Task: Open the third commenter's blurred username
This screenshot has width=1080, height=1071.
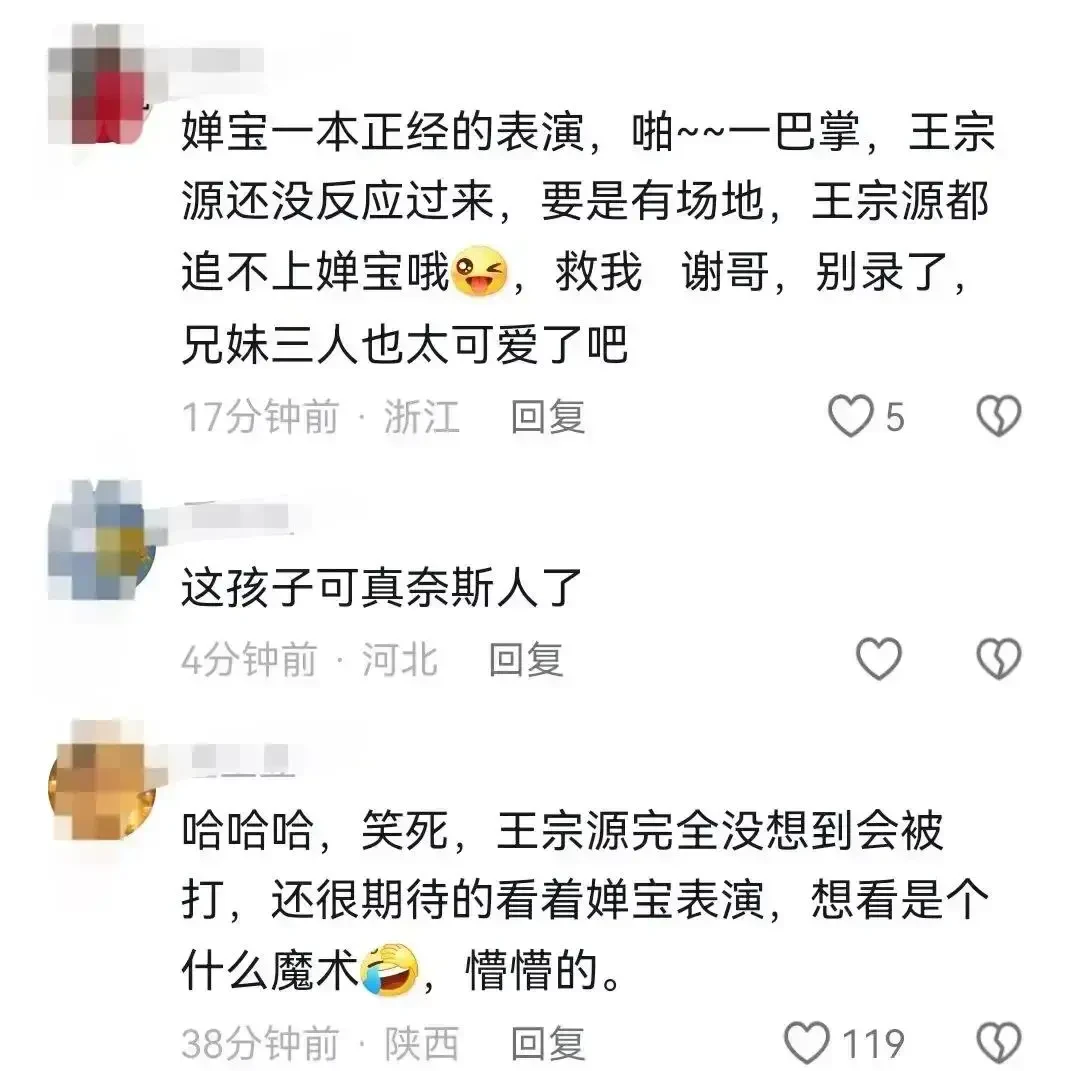Action: click(x=241, y=758)
